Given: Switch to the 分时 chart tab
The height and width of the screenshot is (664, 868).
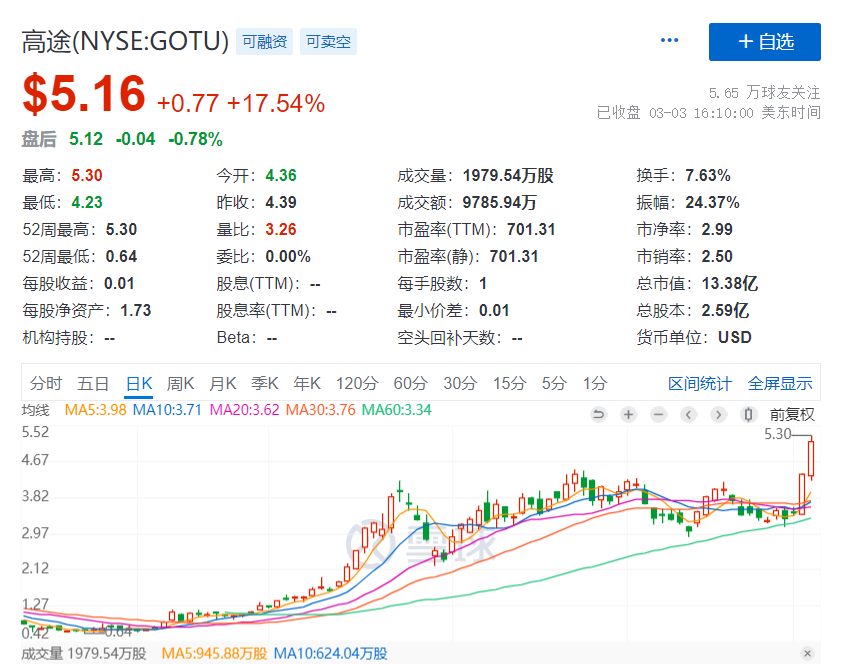Looking at the screenshot, I should [45, 383].
